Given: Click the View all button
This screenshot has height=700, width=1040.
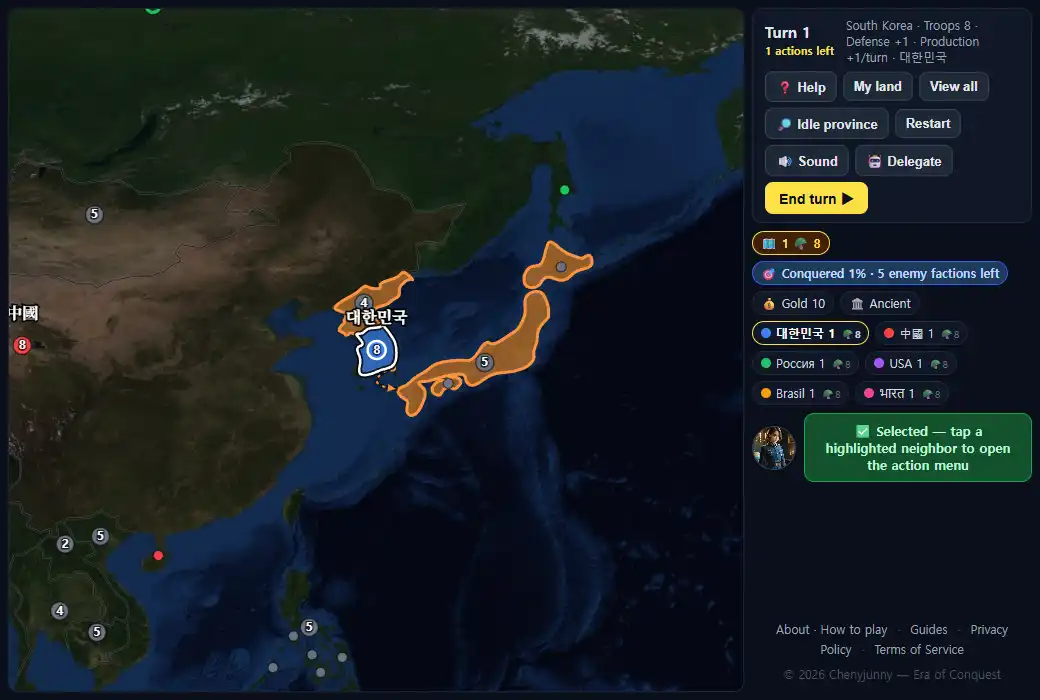Looking at the screenshot, I should (x=953, y=86).
